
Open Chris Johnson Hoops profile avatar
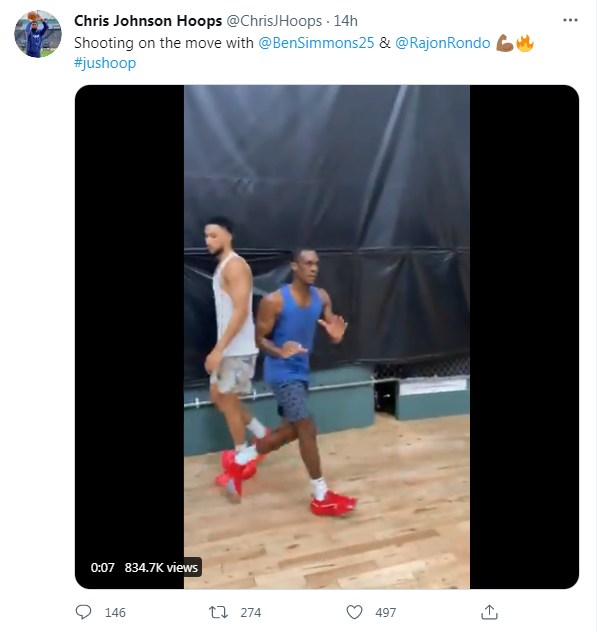click(x=38, y=34)
